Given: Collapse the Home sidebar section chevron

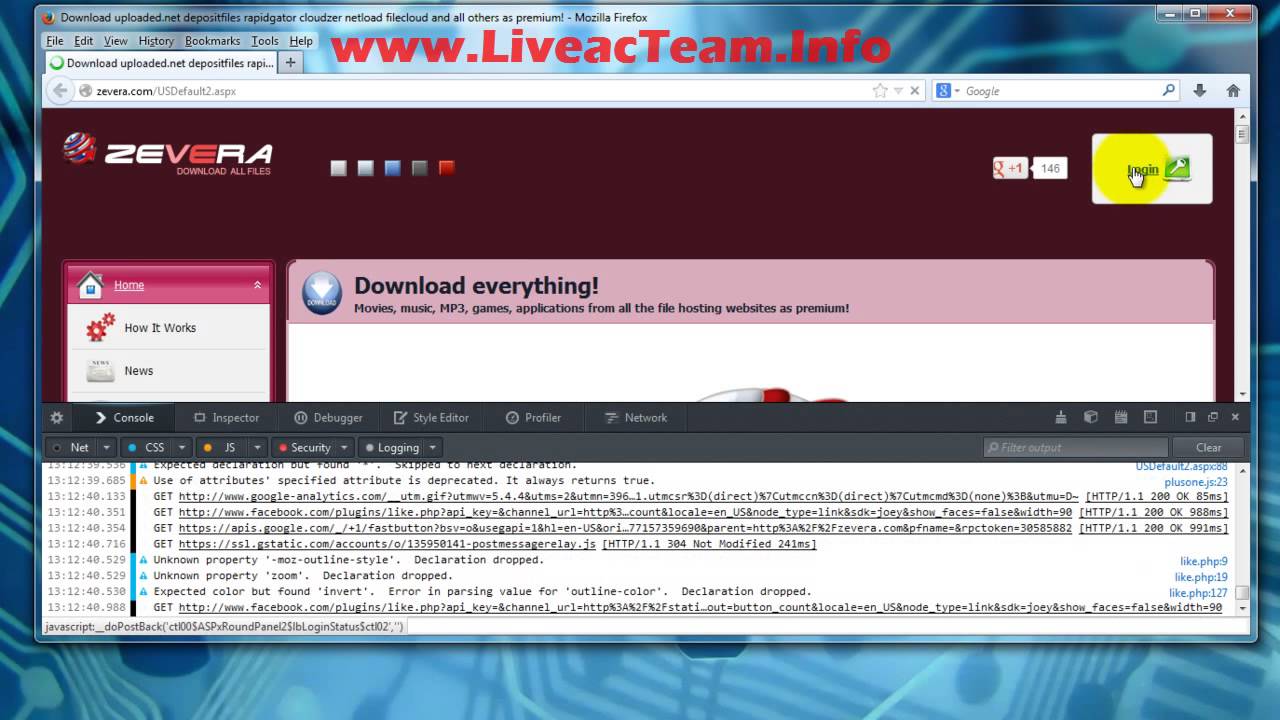Looking at the screenshot, I should point(257,285).
